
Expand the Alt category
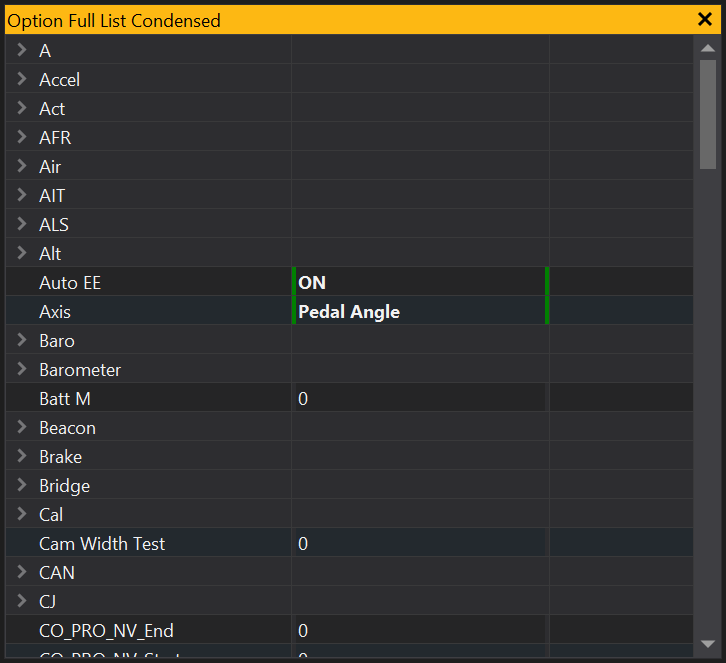(x=21, y=253)
